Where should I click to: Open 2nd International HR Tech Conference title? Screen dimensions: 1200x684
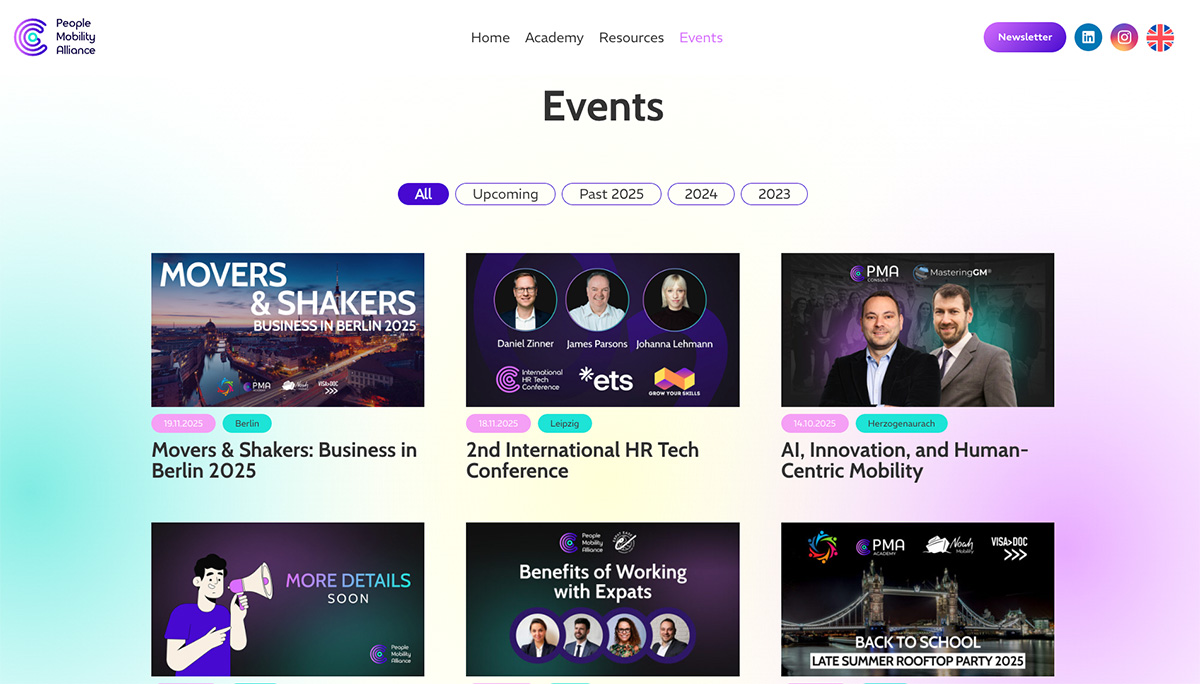[x=582, y=460]
